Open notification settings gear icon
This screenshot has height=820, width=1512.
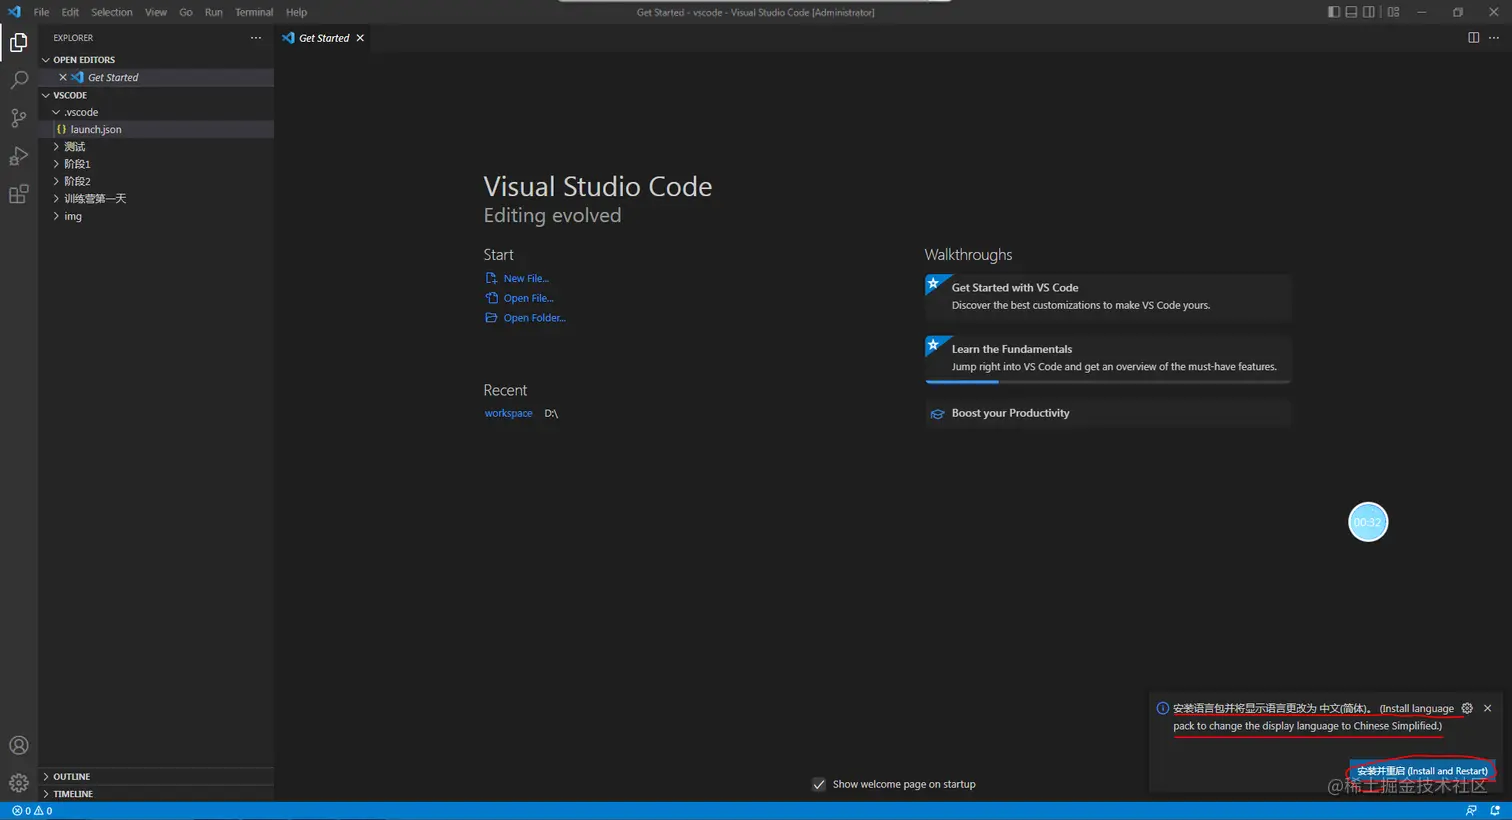(1467, 708)
